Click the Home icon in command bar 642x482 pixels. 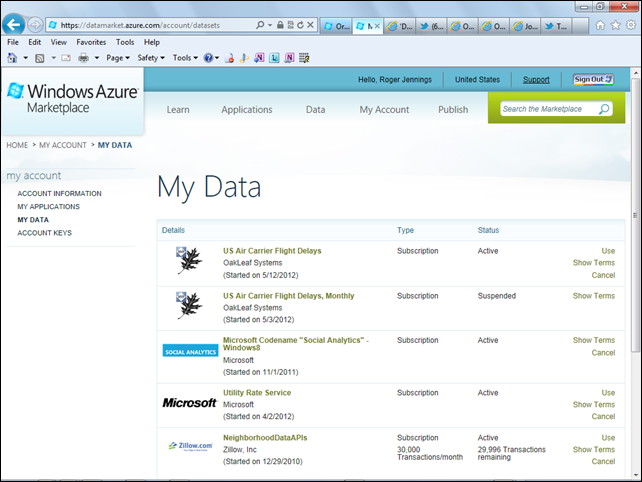[11, 58]
